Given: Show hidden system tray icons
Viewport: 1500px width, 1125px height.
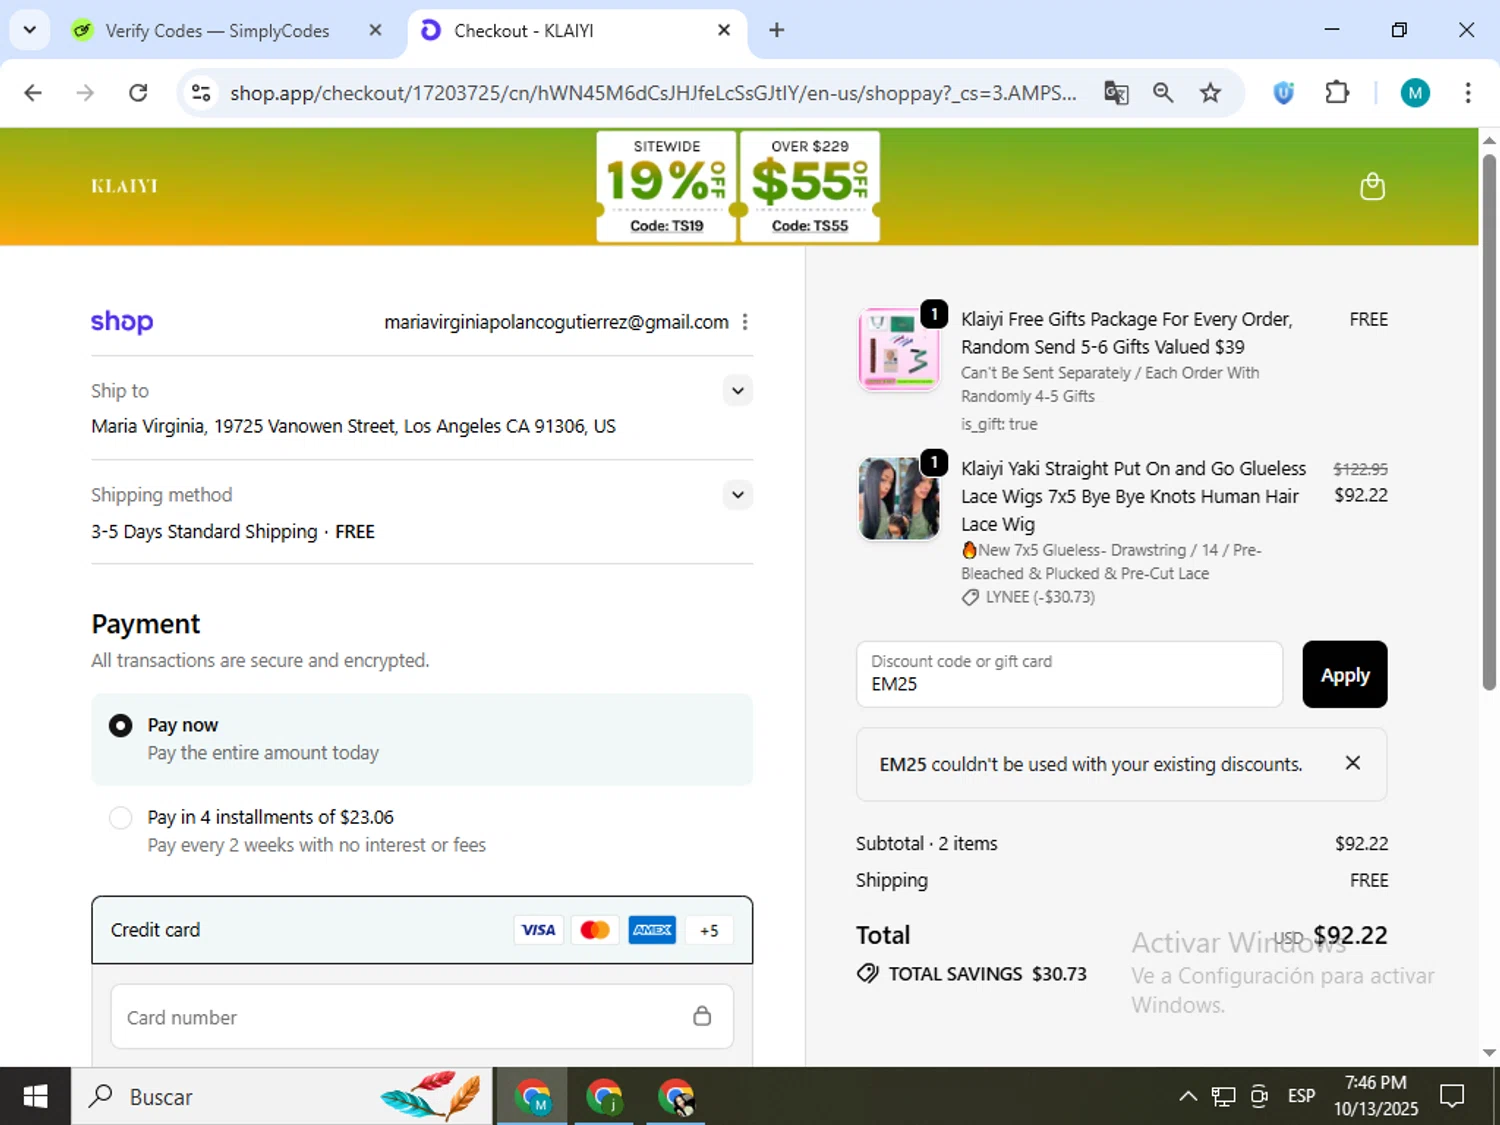Looking at the screenshot, I should pos(1187,1096).
